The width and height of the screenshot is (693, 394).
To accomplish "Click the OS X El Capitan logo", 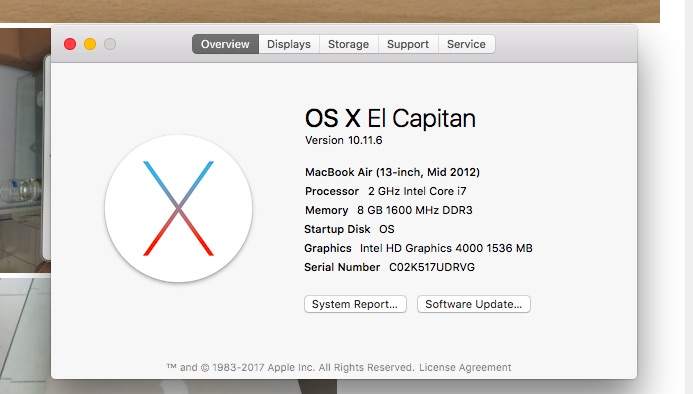I will pos(179,209).
